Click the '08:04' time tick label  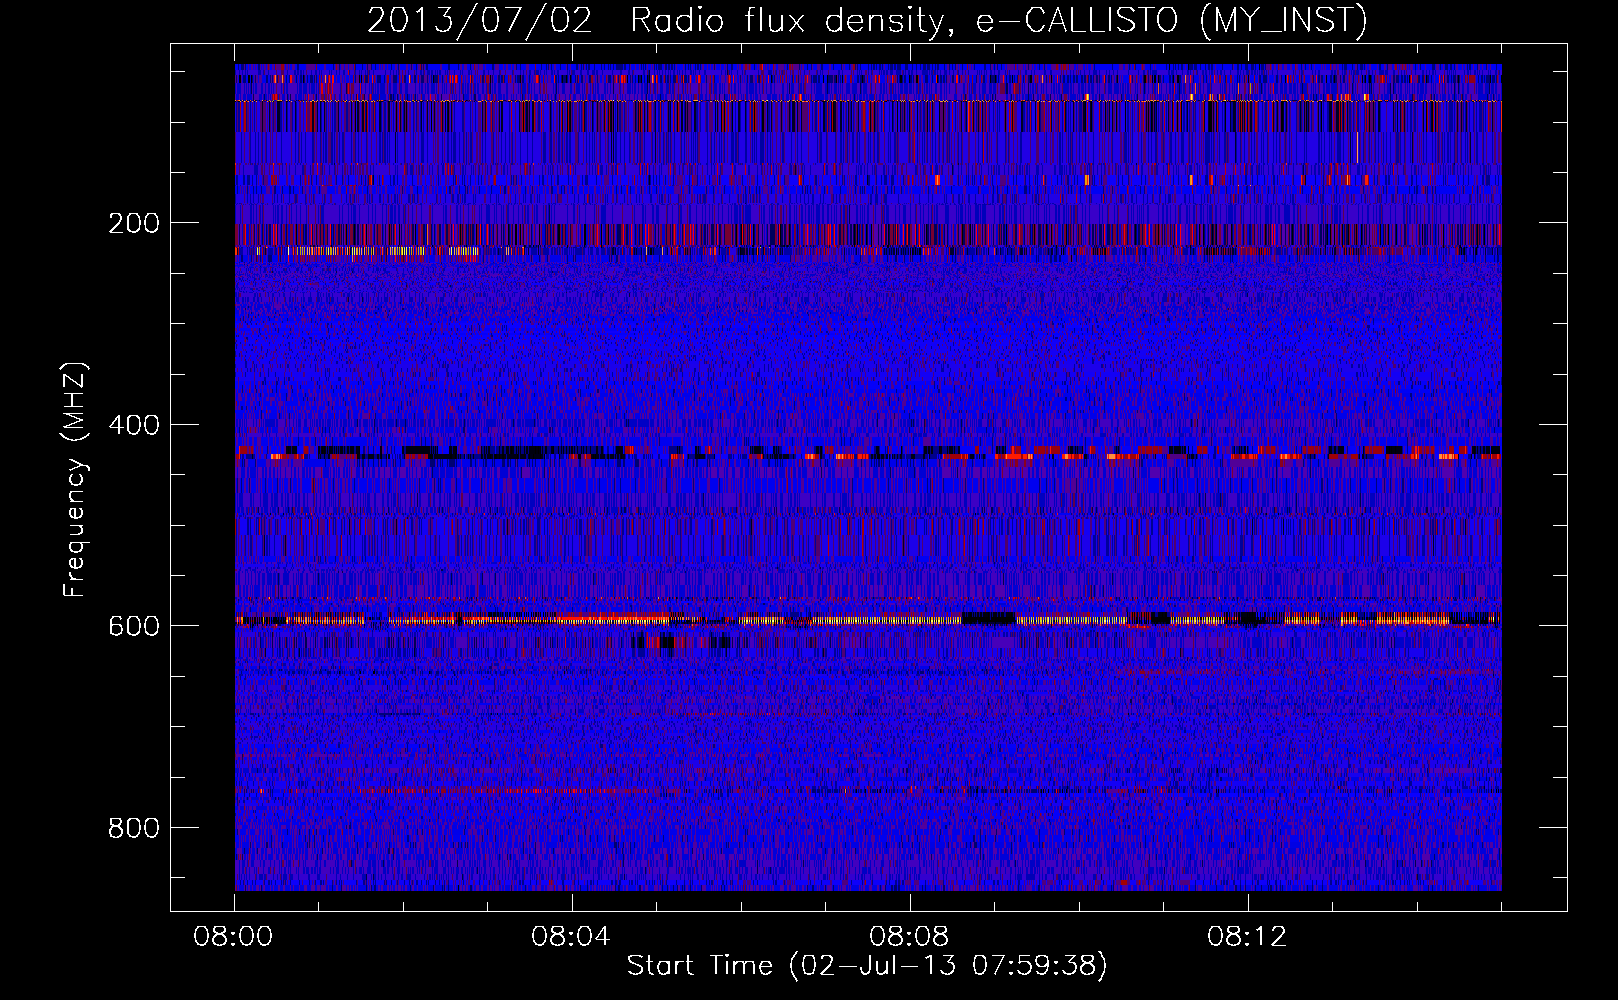[571, 937]
